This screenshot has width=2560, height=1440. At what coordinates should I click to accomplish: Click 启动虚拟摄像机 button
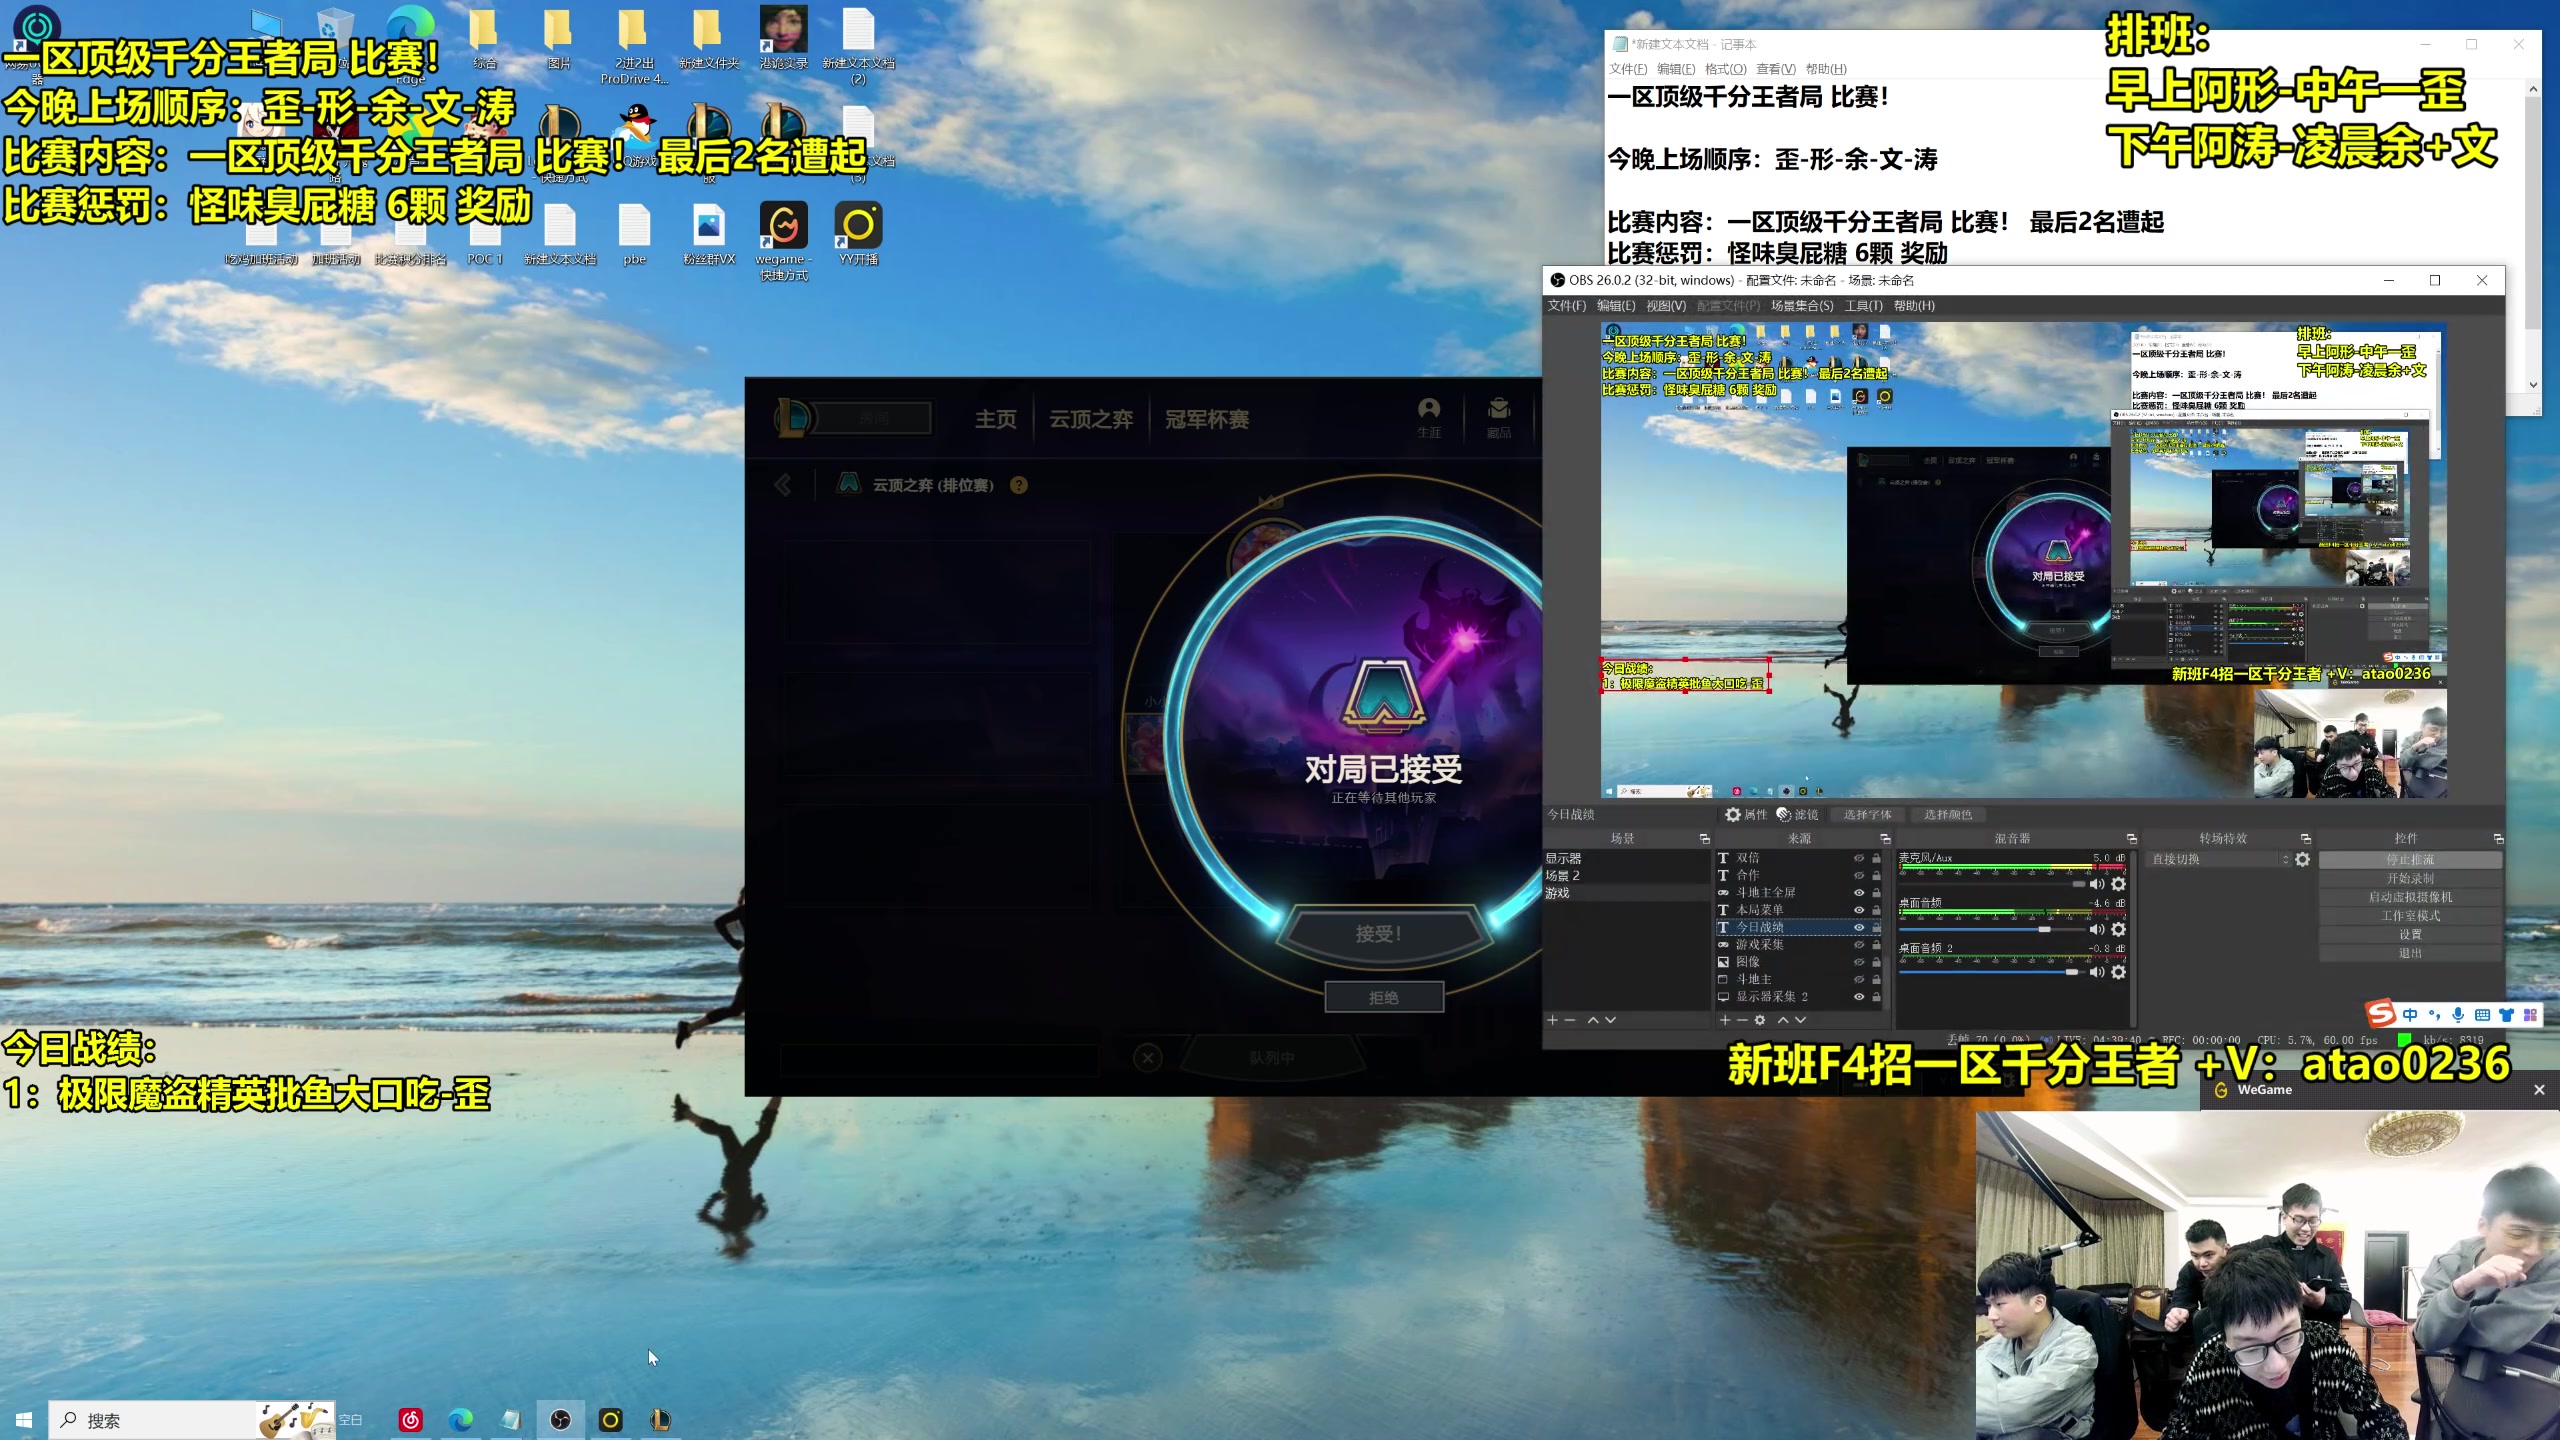point(2410,897)
